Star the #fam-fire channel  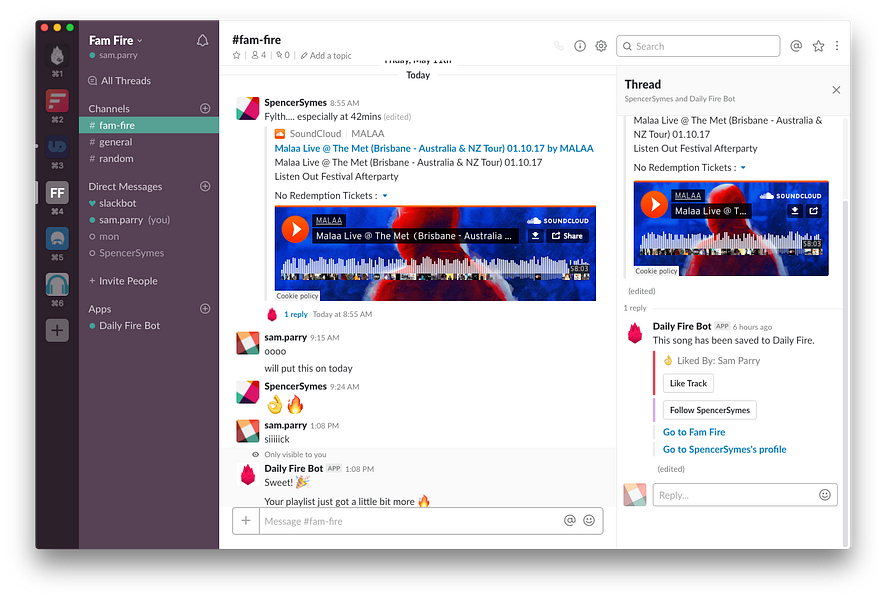(x=237, y=55)
